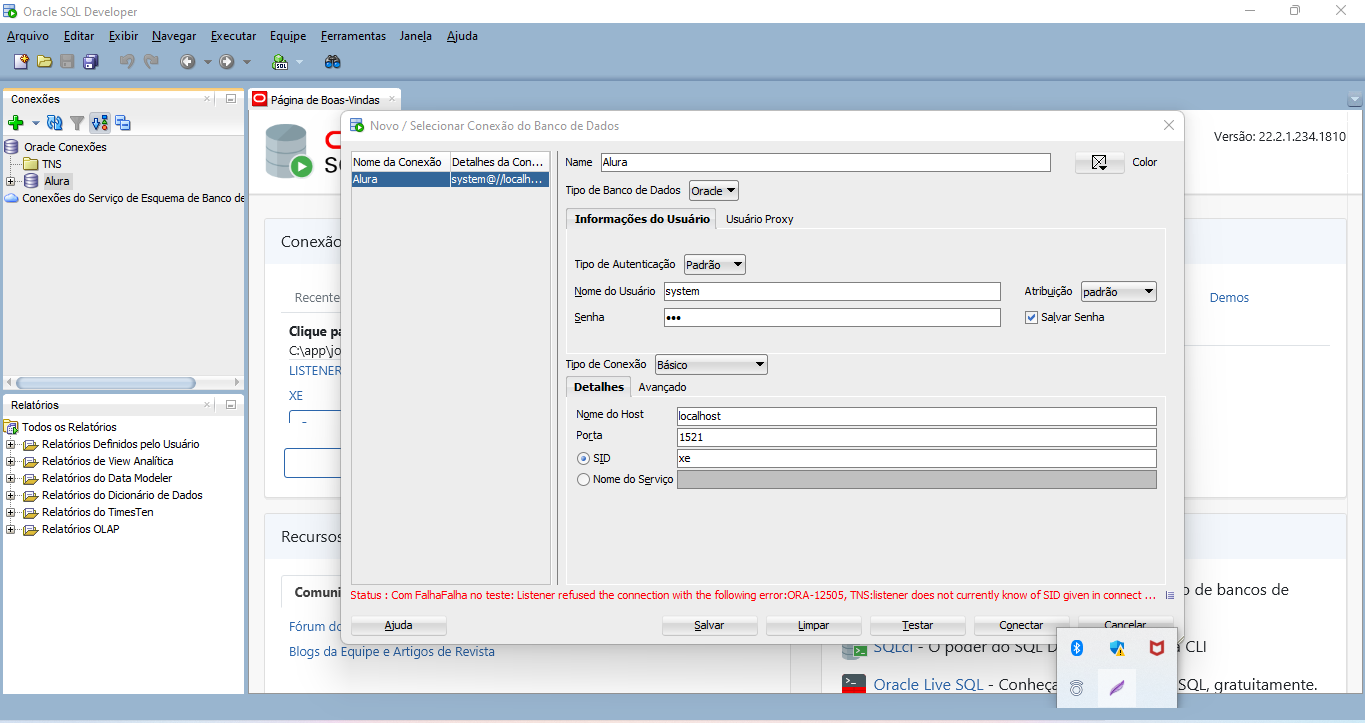Open the Ferramentas menu
This screenshot has height=723, width=1365.
353,36
